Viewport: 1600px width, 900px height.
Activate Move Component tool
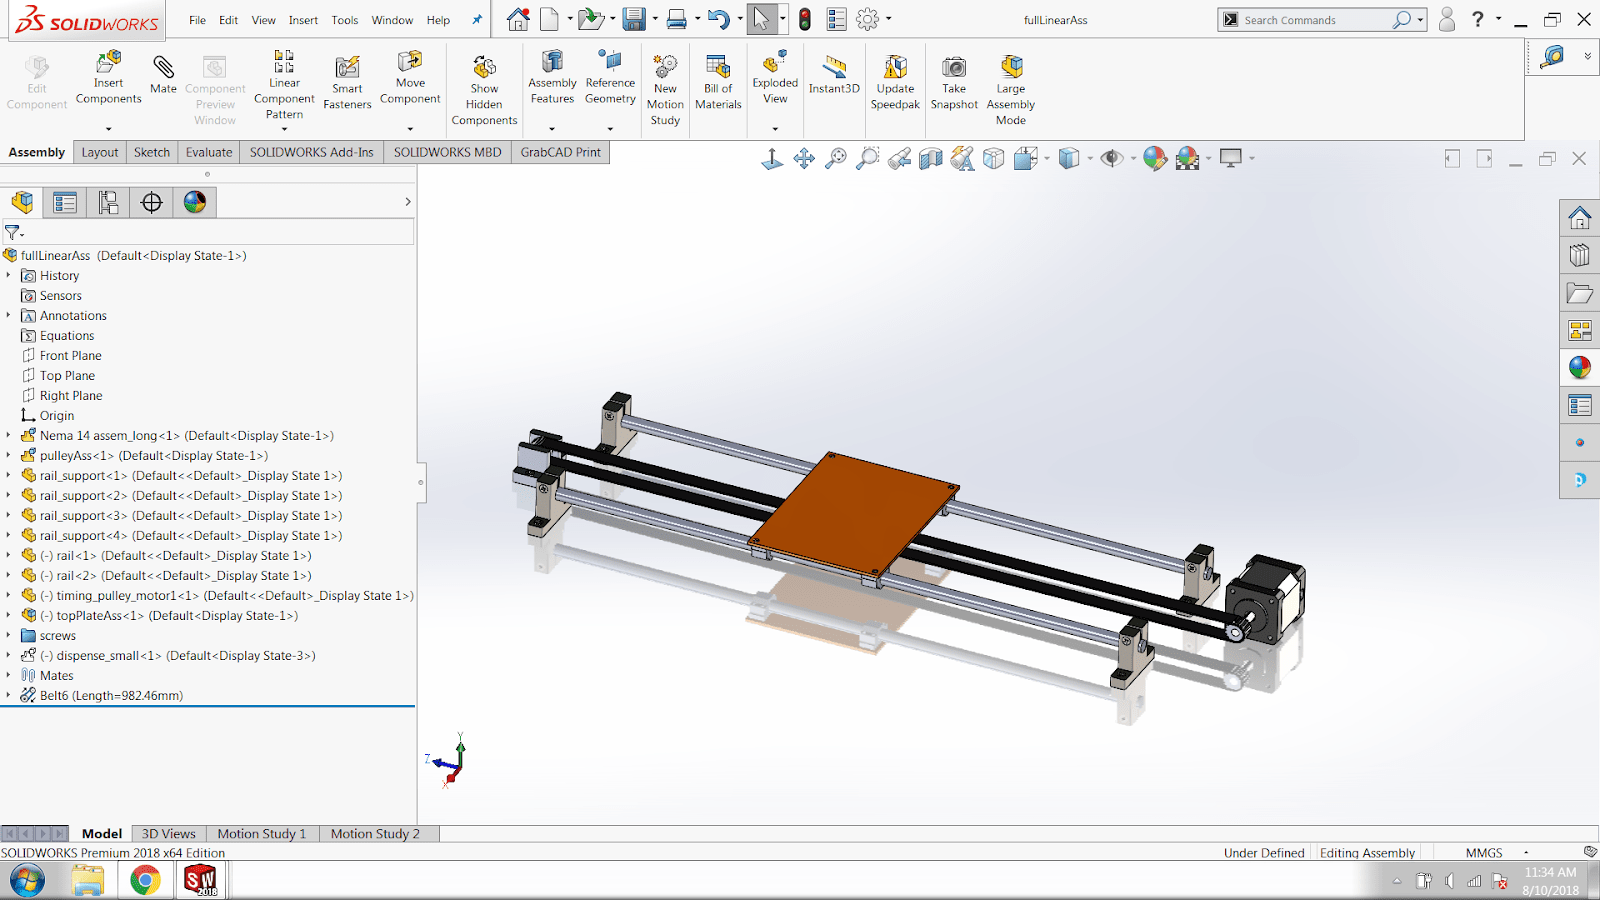410,78
